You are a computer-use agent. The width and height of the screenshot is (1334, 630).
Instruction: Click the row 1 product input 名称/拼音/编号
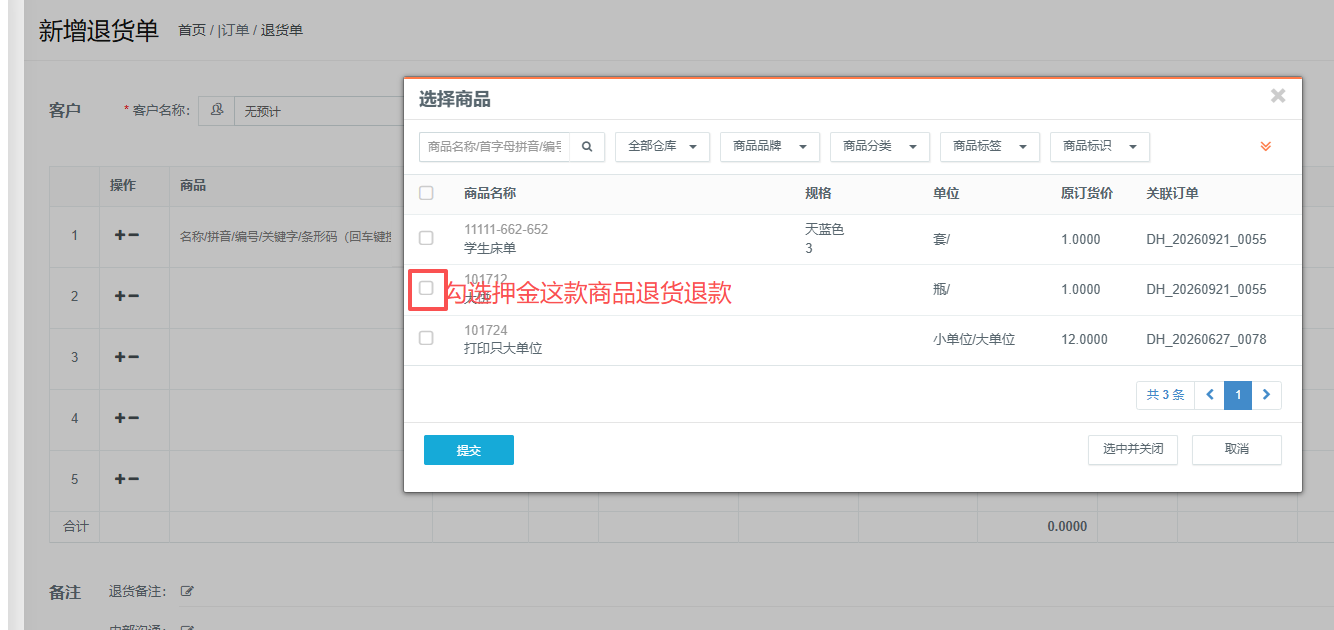pos(287,237)
